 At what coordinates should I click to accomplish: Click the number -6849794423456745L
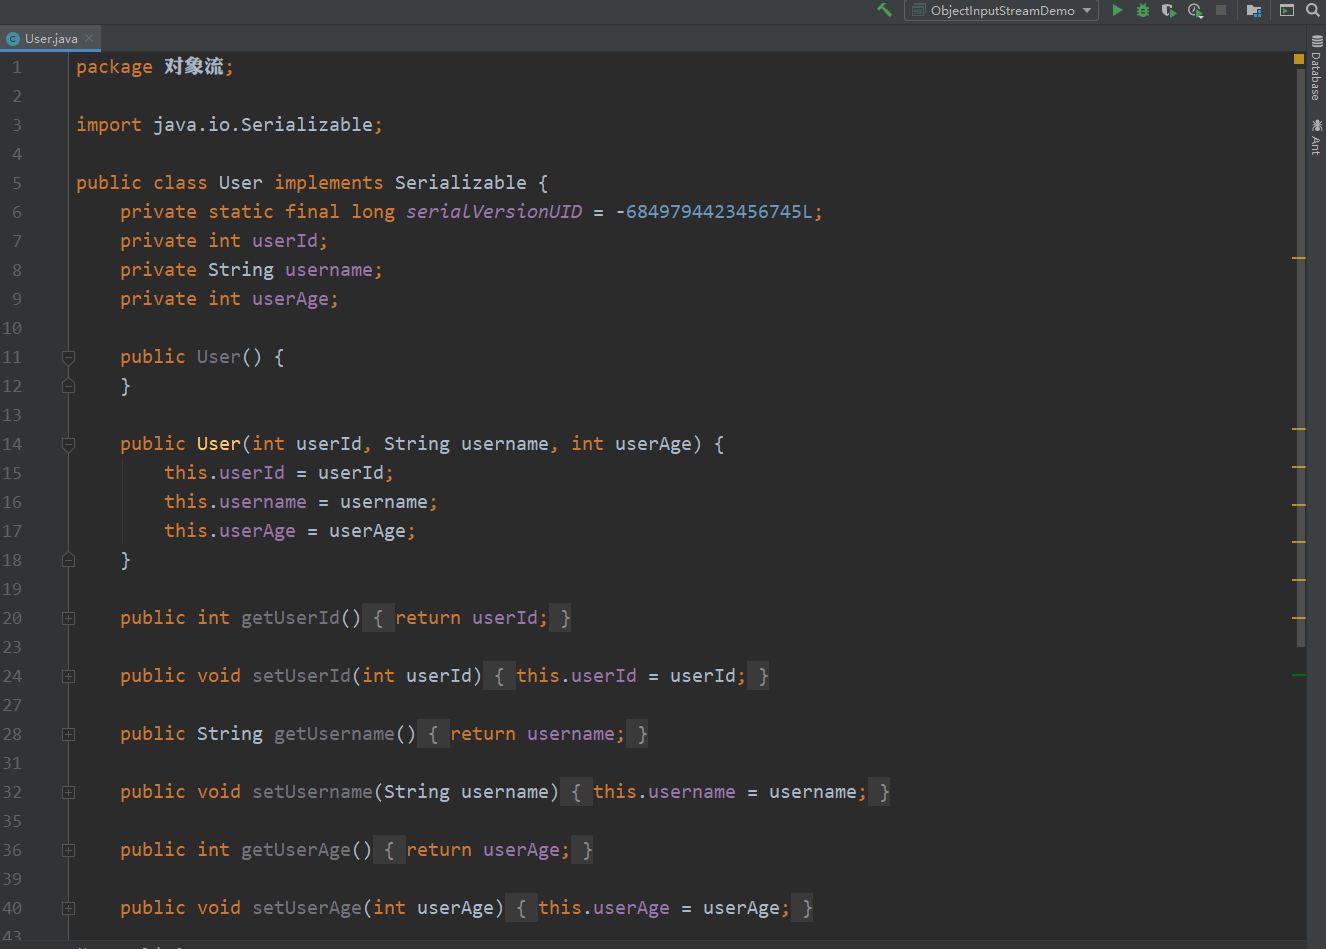tap(714, 212)
